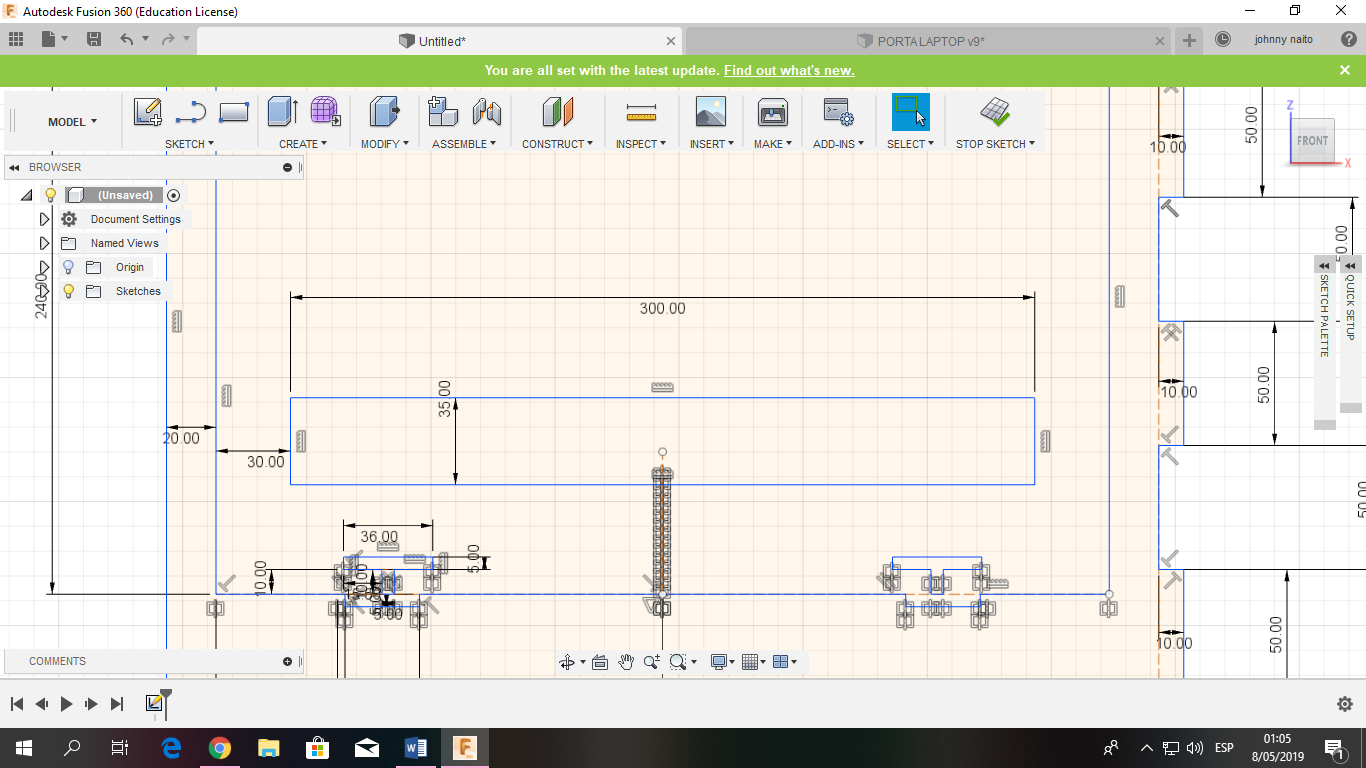Open the Measure inspect tool icon
This screenshot has width=1366, height=768.
pyautogui.click(x=641, y=112)
